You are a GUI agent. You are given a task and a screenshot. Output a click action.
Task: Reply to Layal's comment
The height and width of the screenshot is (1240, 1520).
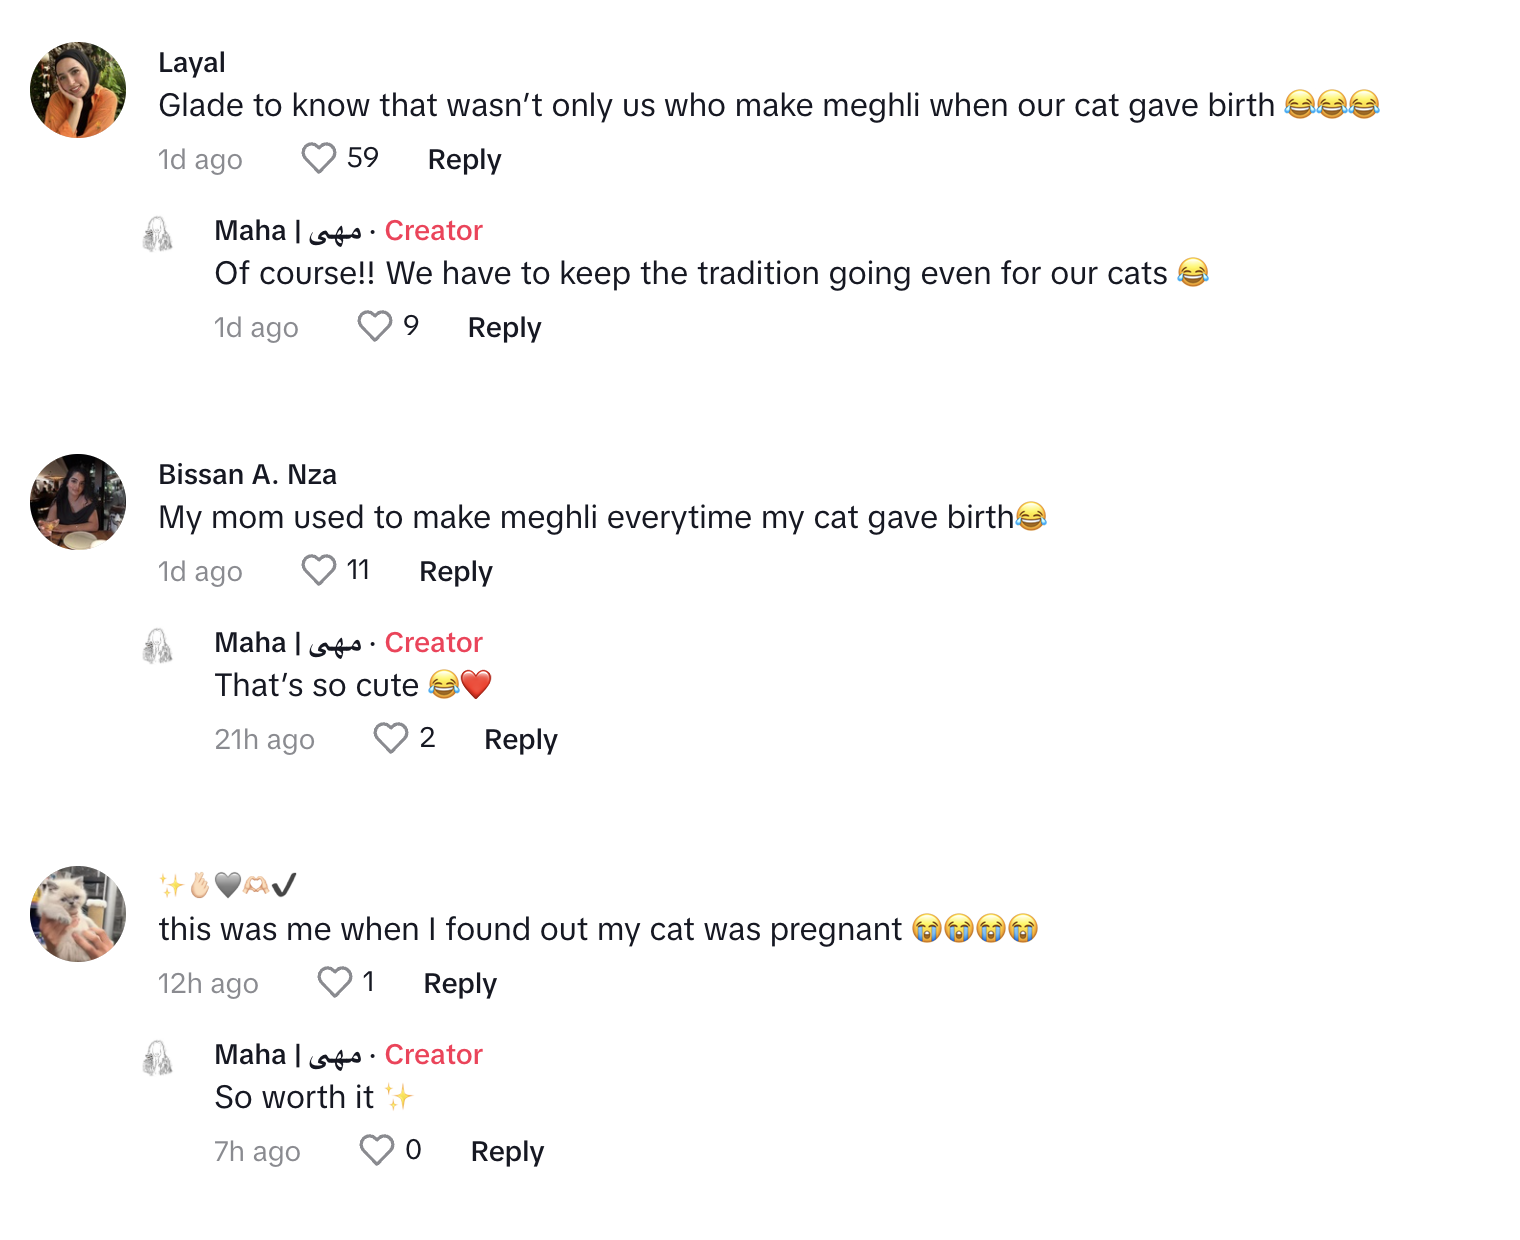tap(464, 160)
